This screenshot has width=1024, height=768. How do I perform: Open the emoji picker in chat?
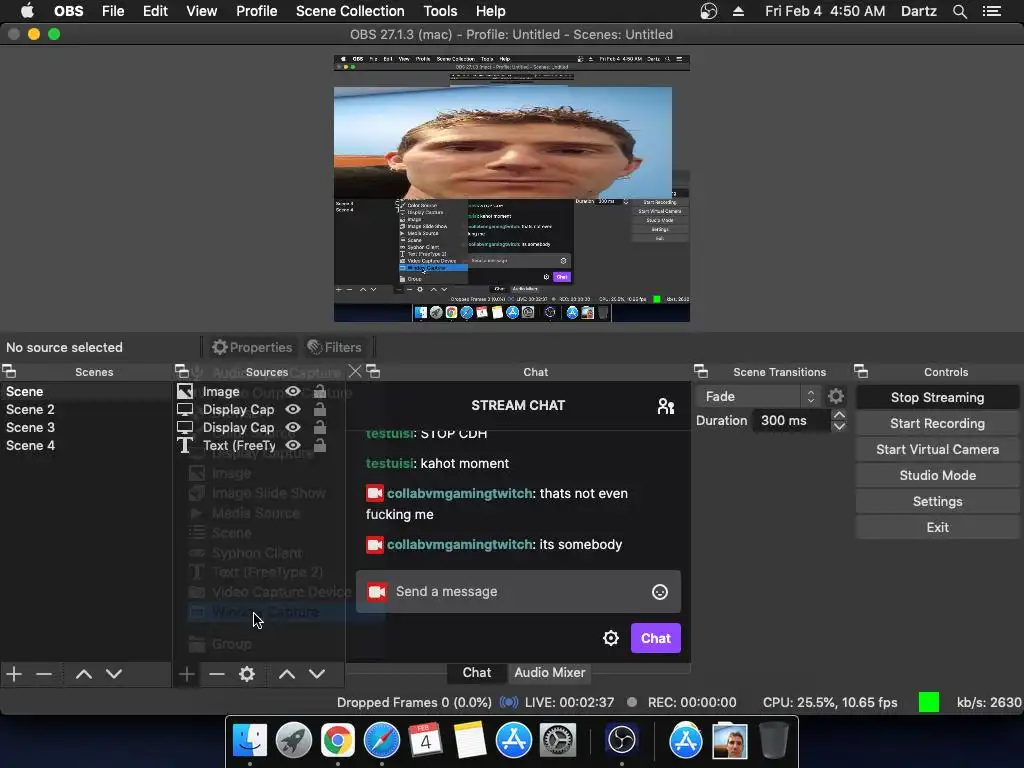pyautogui.click(x=660, y=592)
